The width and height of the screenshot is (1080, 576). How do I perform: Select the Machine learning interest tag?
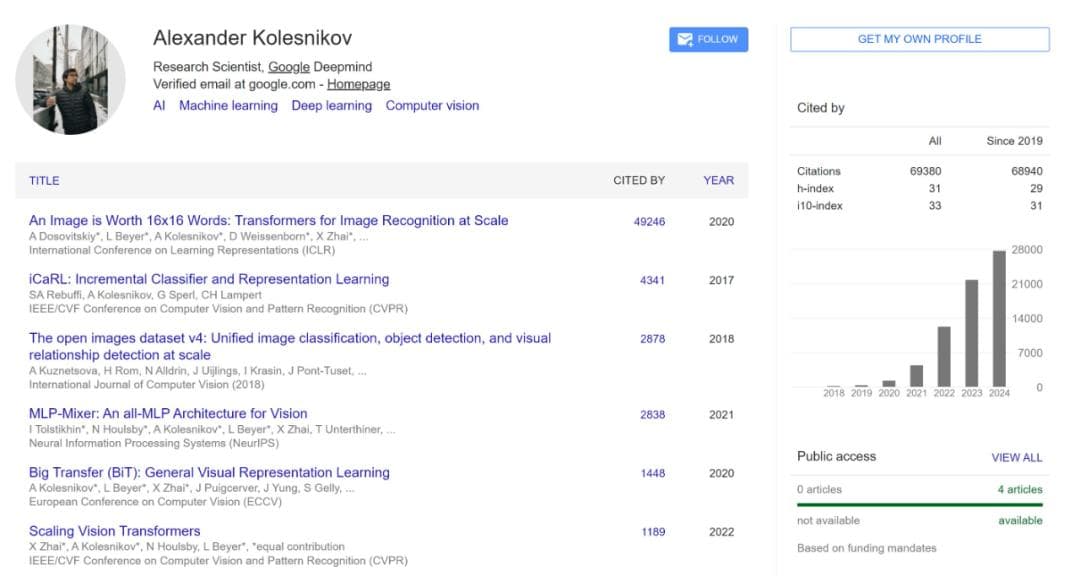pos(228,106)
